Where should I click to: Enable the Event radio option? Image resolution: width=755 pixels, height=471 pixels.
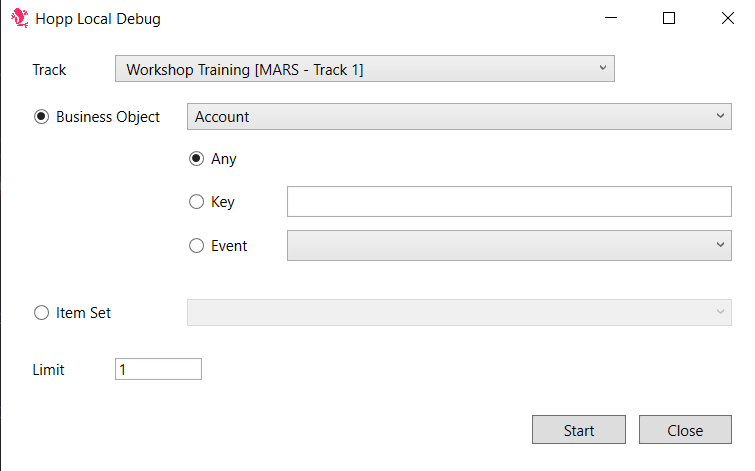197,246
